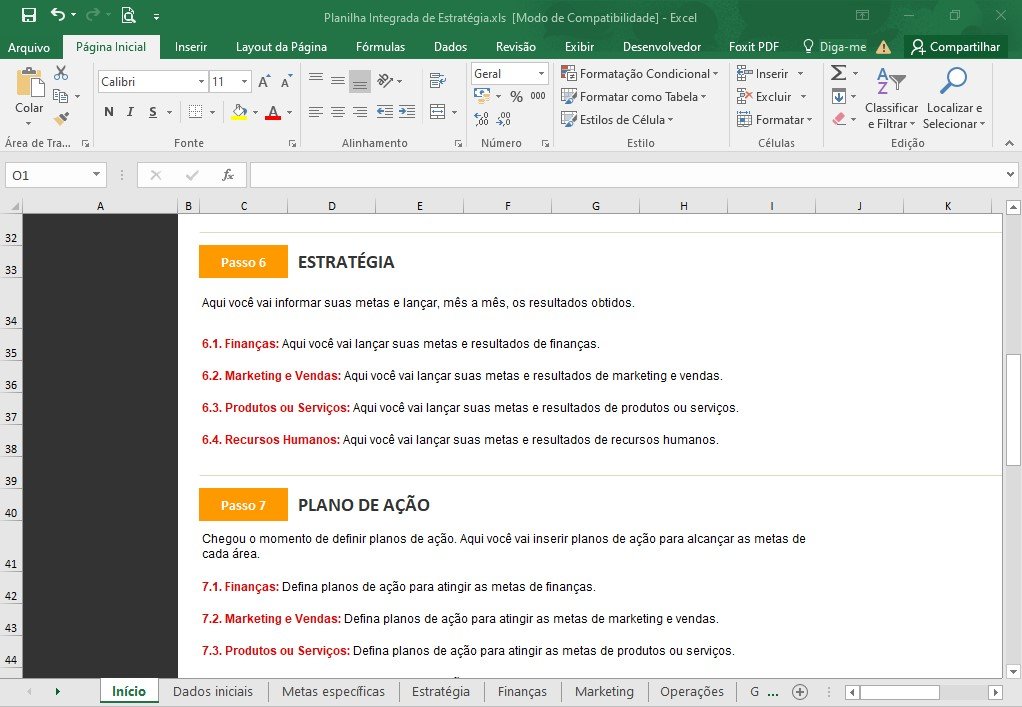Center text horizontally
1022x707 pixels.
pos(338,111)
